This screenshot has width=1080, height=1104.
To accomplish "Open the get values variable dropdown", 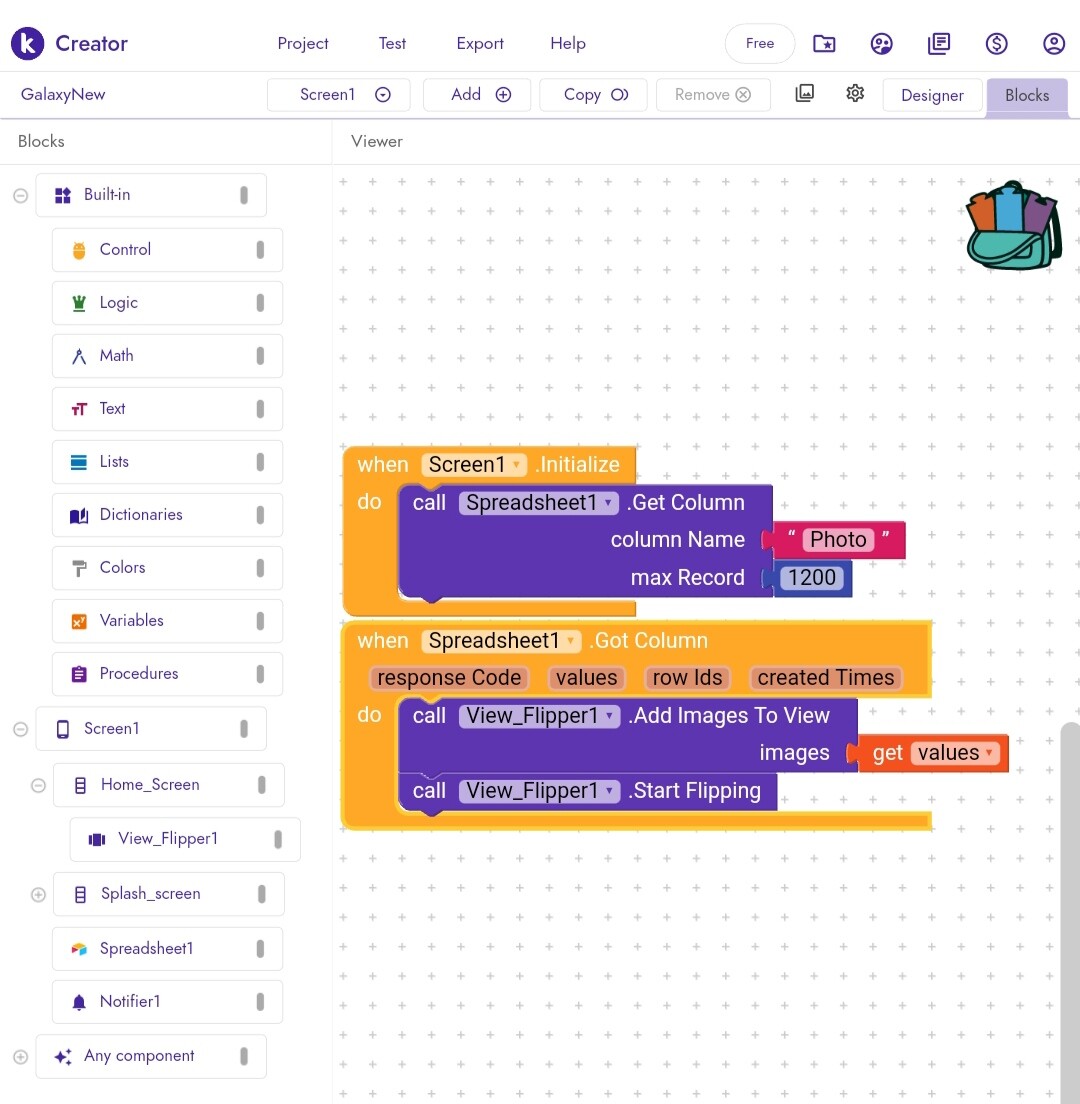I will (955, 753).
